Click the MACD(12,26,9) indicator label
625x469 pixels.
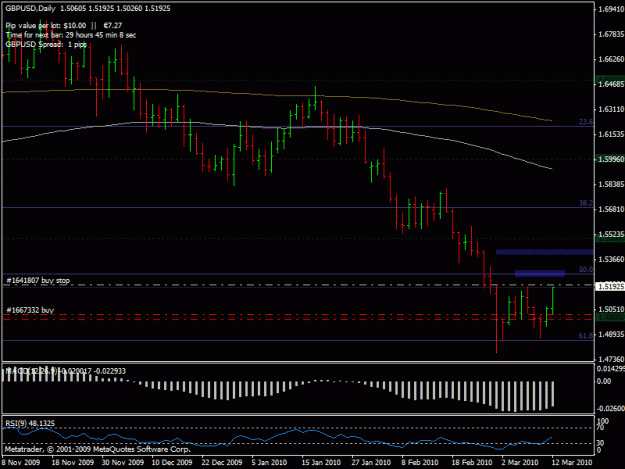32,371
